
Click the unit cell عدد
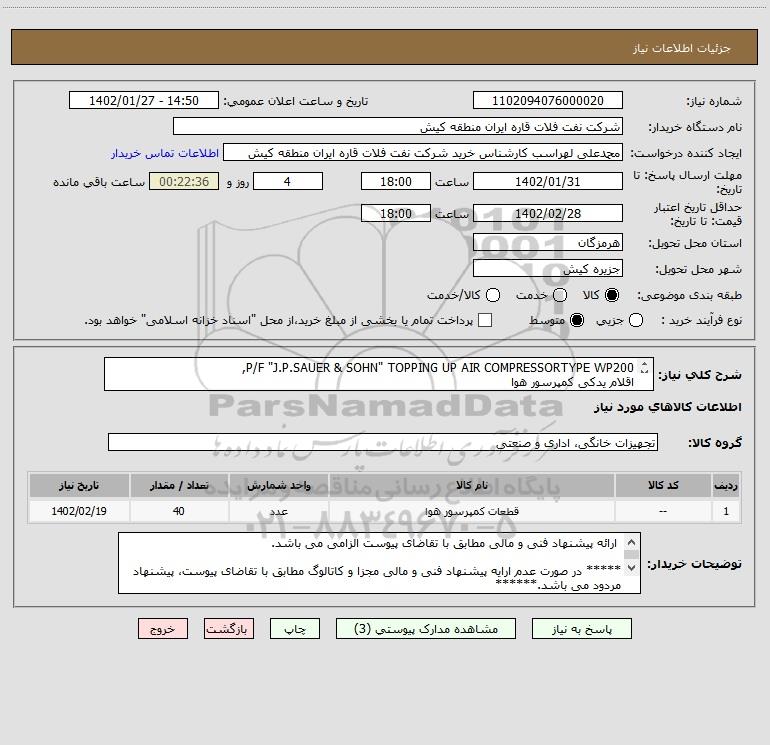coord(278,511)
